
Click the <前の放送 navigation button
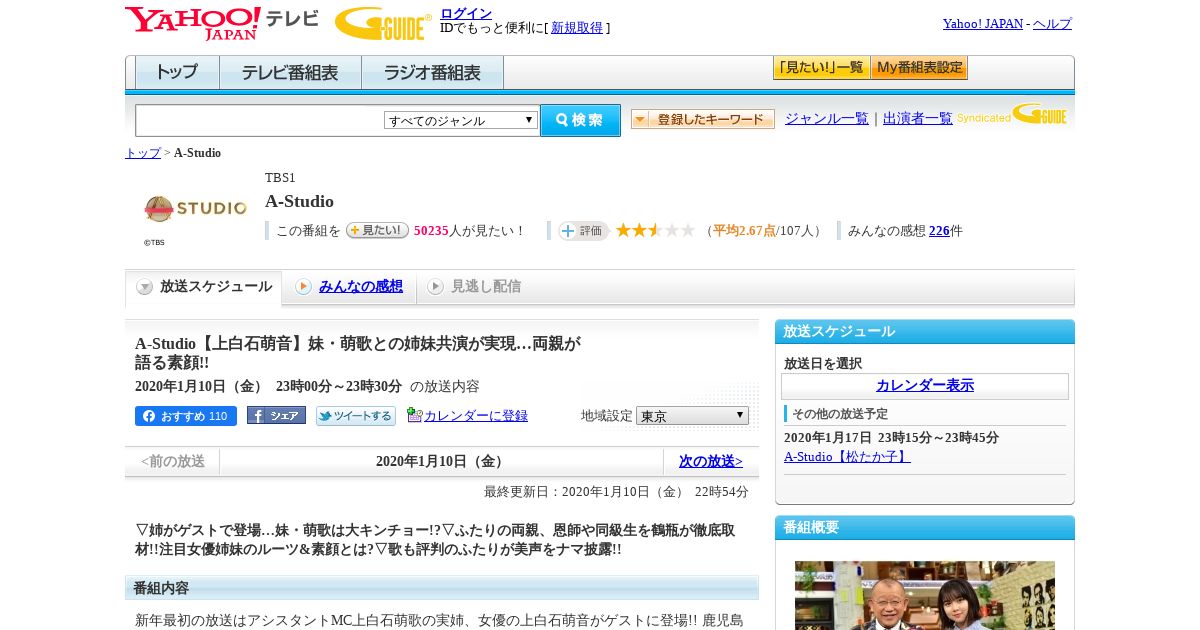173,462
